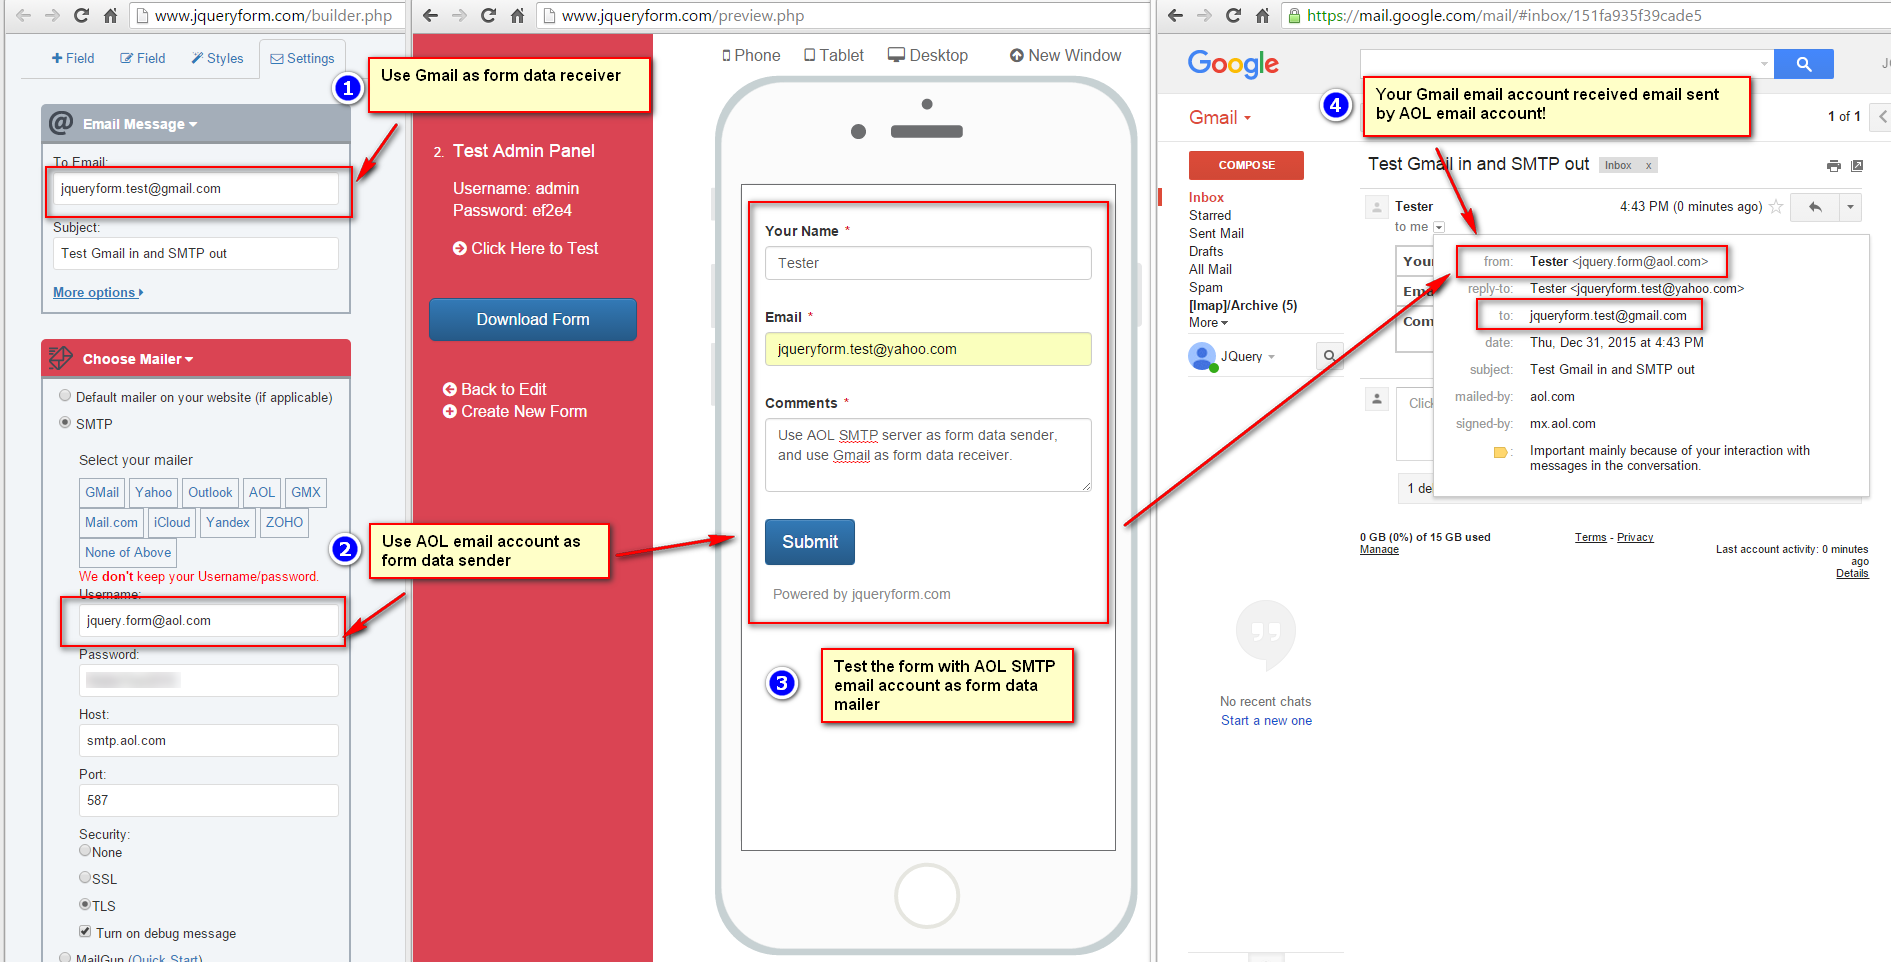This screenshot has height=962, width=1891.
Task: Reload the builder.php browser page
Action: click(81, 16)
